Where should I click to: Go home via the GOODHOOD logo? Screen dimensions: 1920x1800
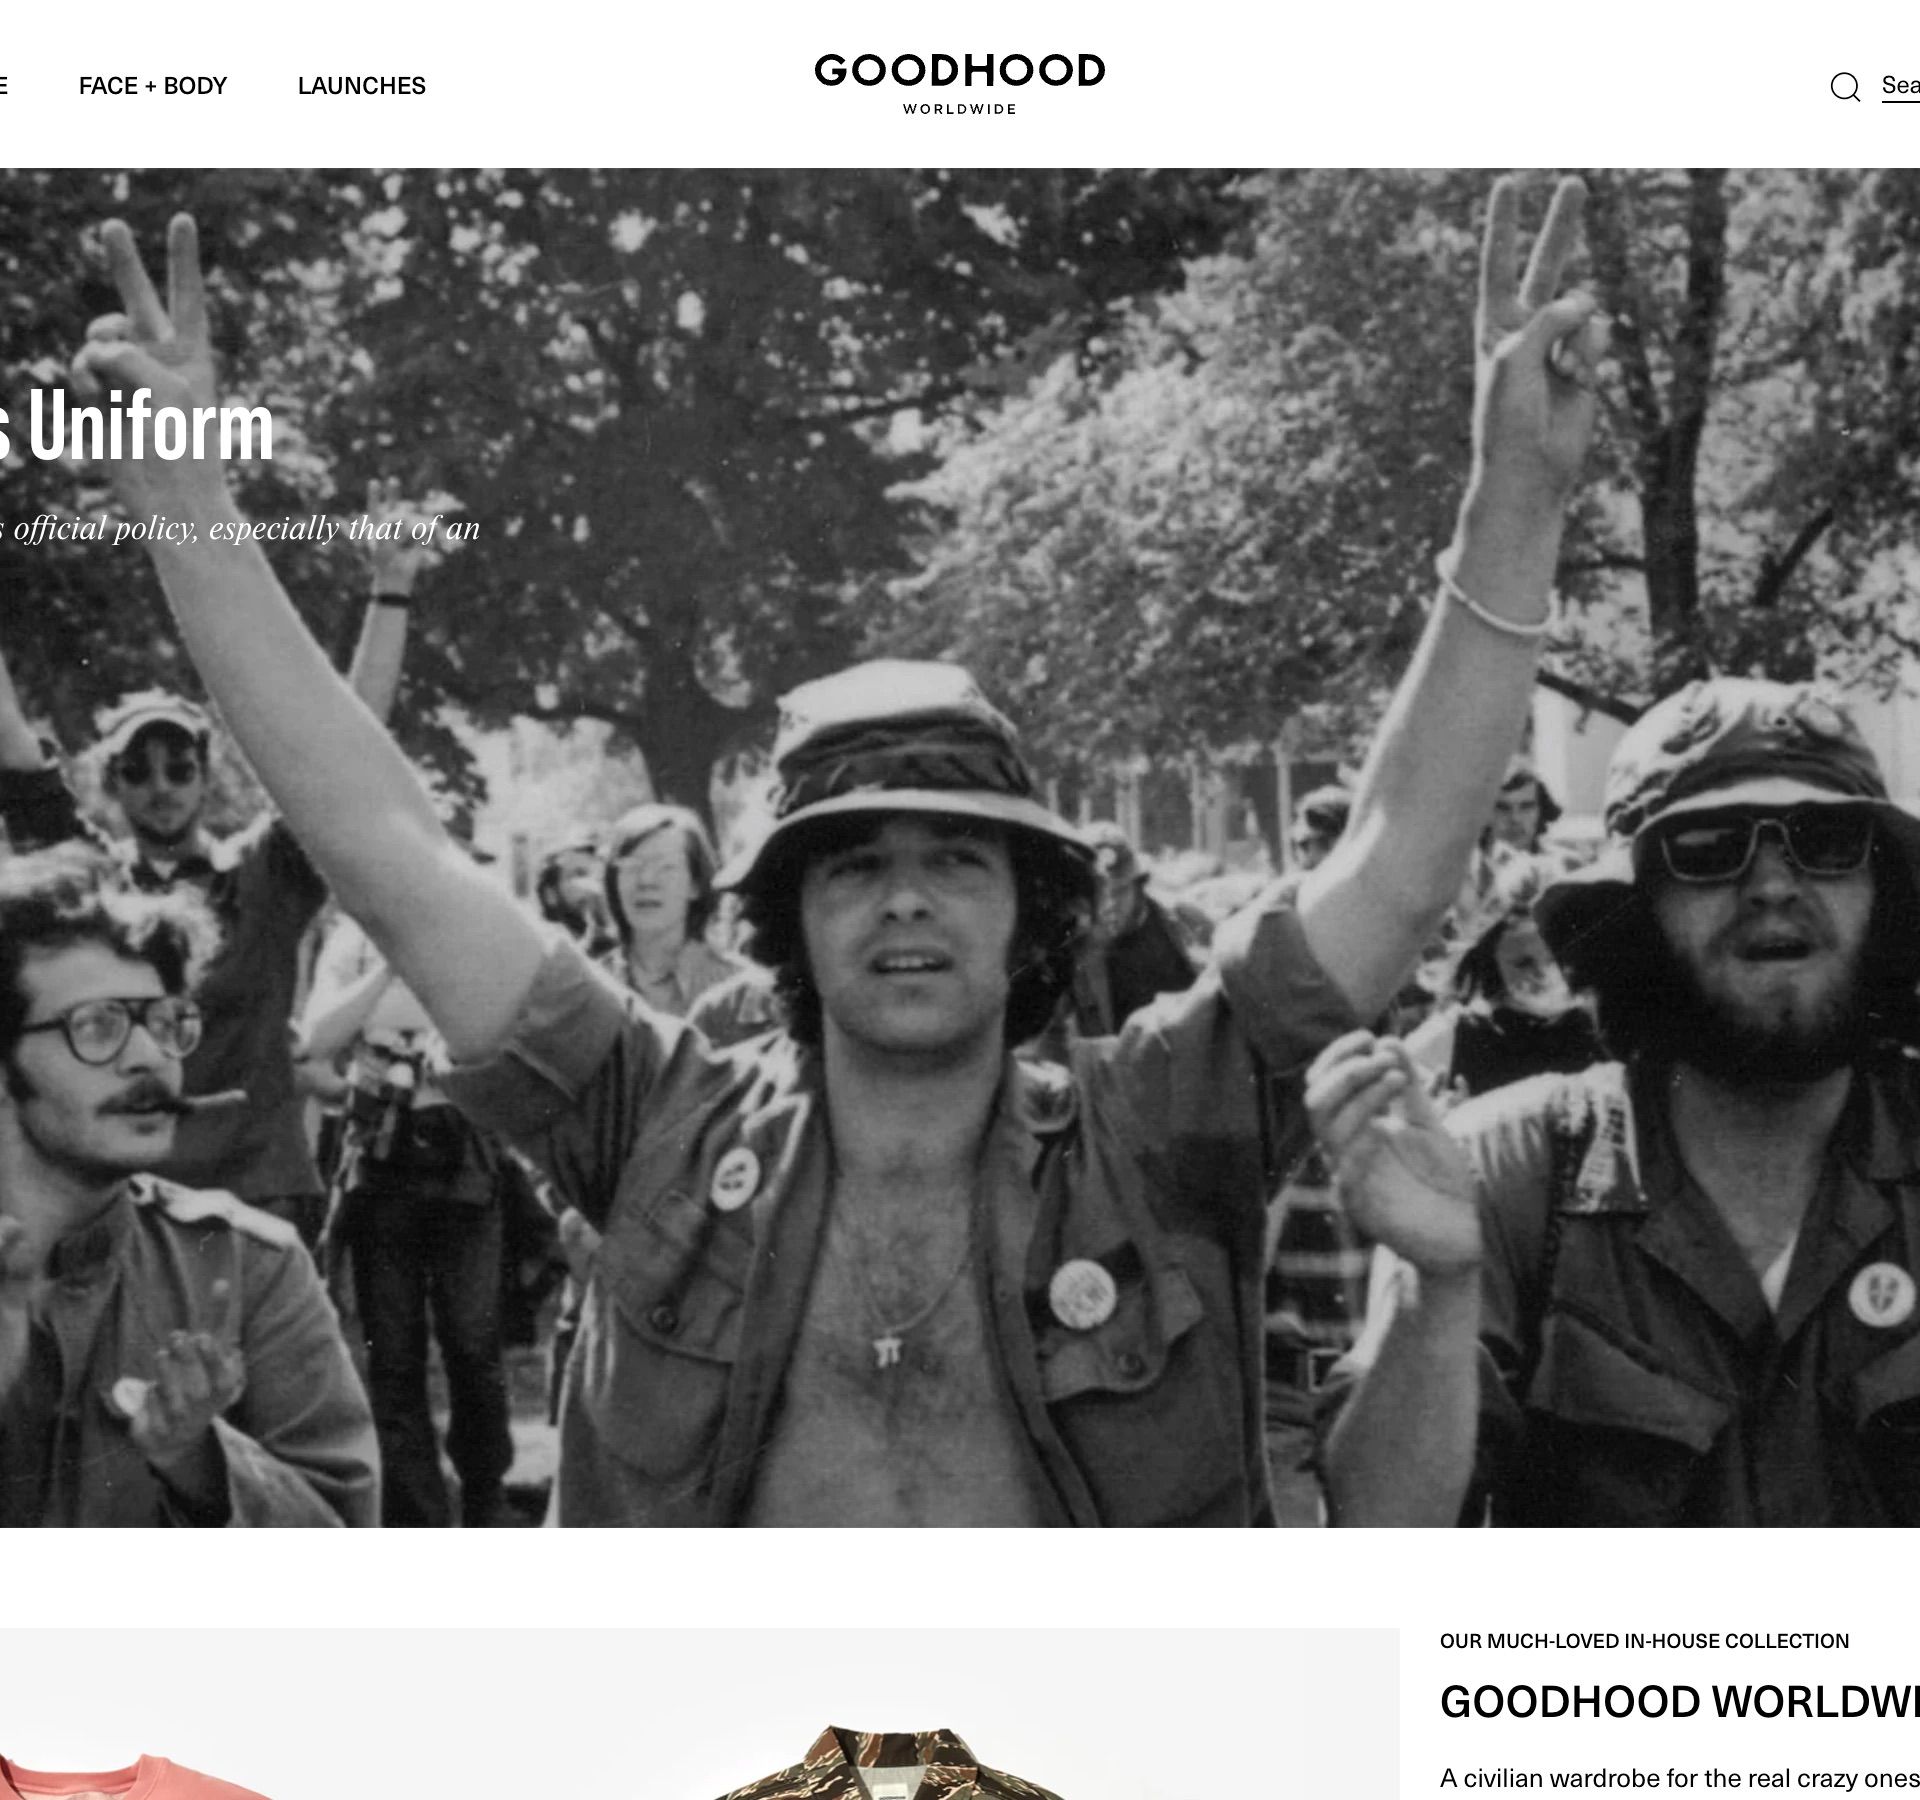959,84
